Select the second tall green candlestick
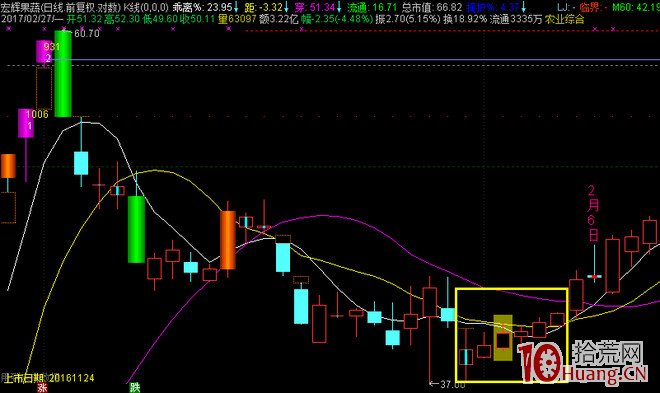 [x=136, y=229]
